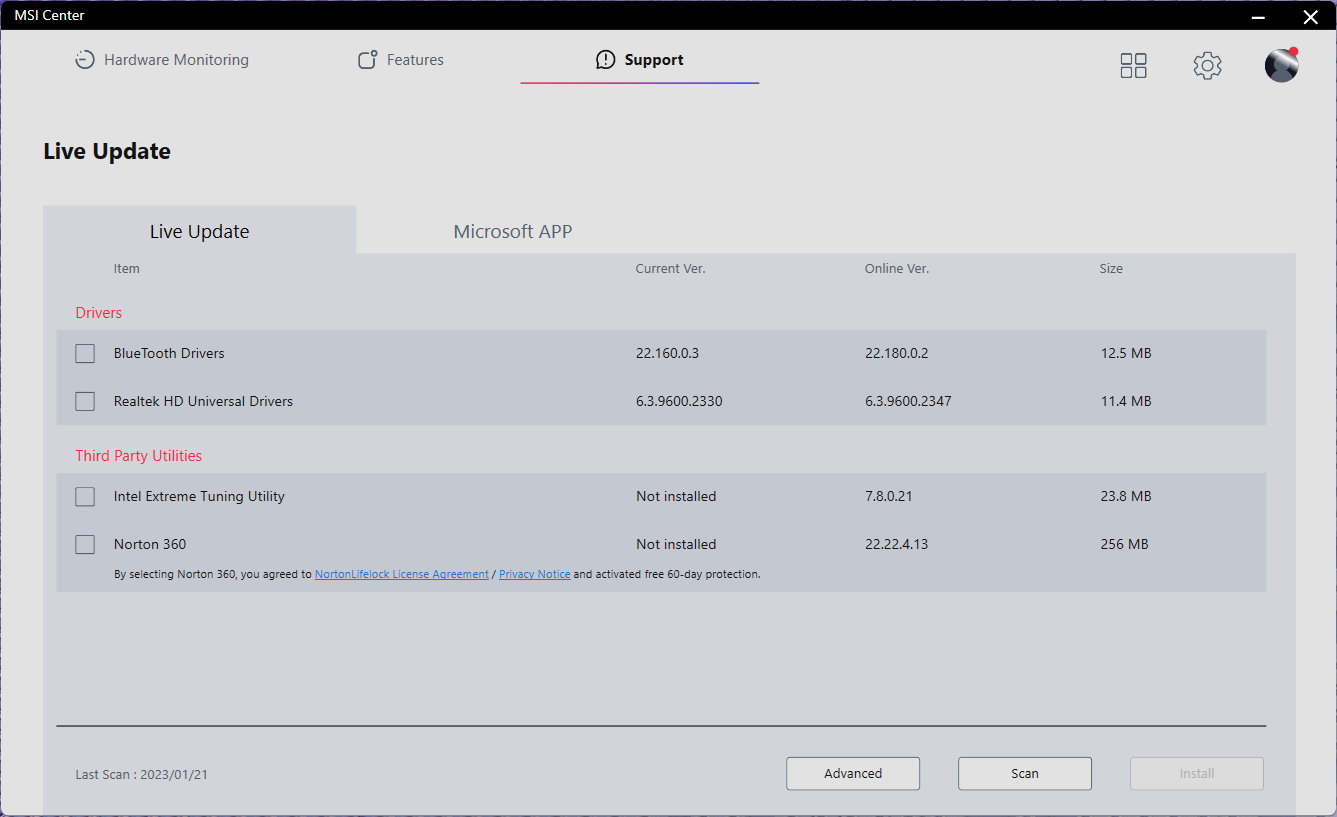The width and height of the screenshot is (1337, 817).
Task: Select Norton 360 for installation
Action: [85, 544]
